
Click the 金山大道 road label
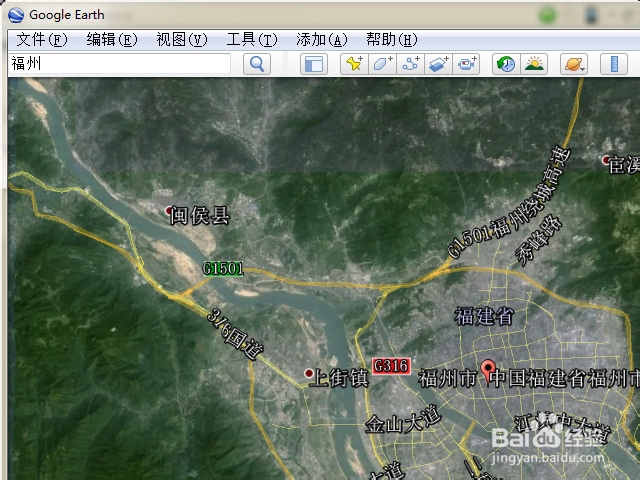click(403, 420)
